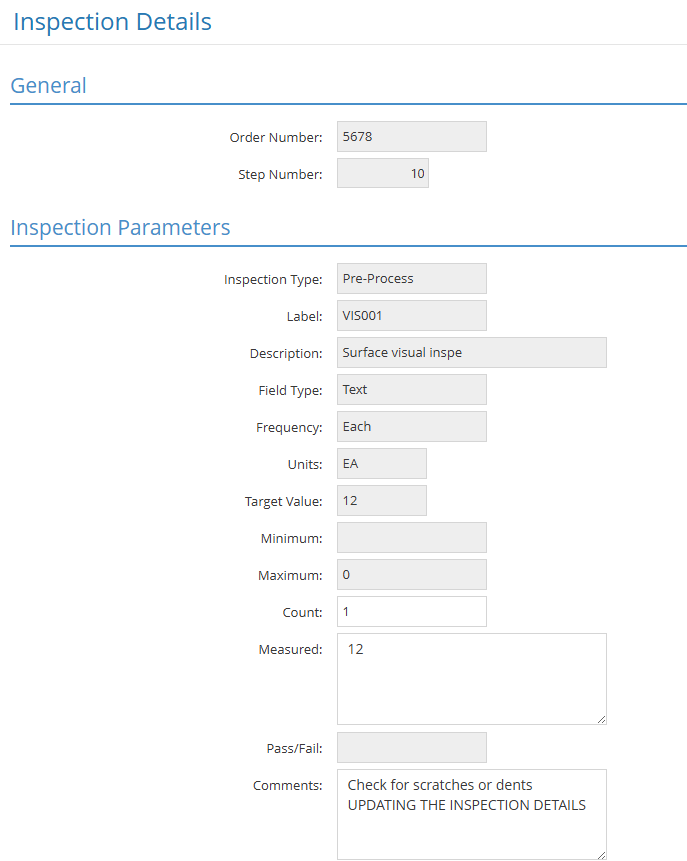This screenshot has height=861, width=687.
Task: Select the Field Type box showing Text
Action: pyautogui.click(x=411, y=390)
